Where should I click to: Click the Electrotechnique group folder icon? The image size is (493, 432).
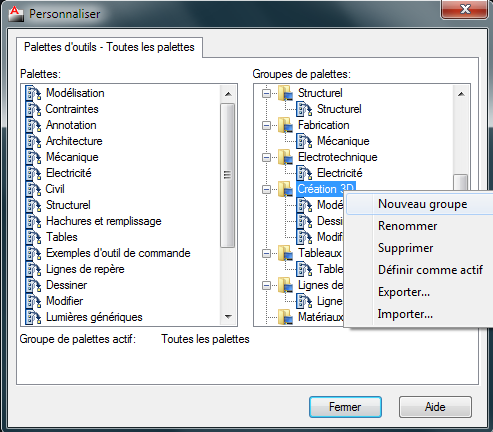point(286,157)
